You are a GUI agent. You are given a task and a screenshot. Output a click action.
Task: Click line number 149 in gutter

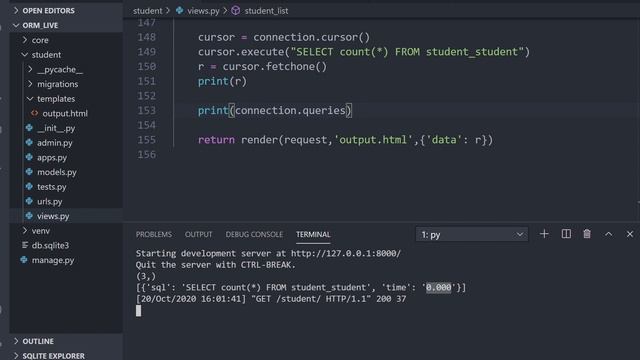147,52
